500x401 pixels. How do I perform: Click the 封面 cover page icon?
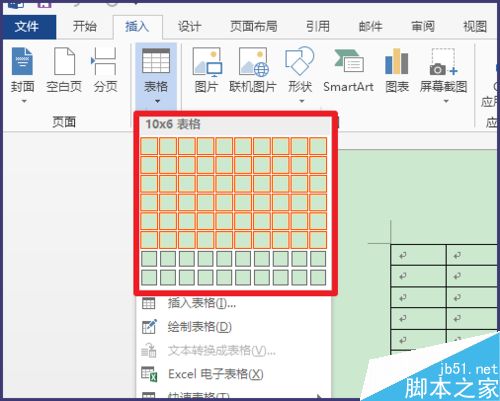point(22,62)
